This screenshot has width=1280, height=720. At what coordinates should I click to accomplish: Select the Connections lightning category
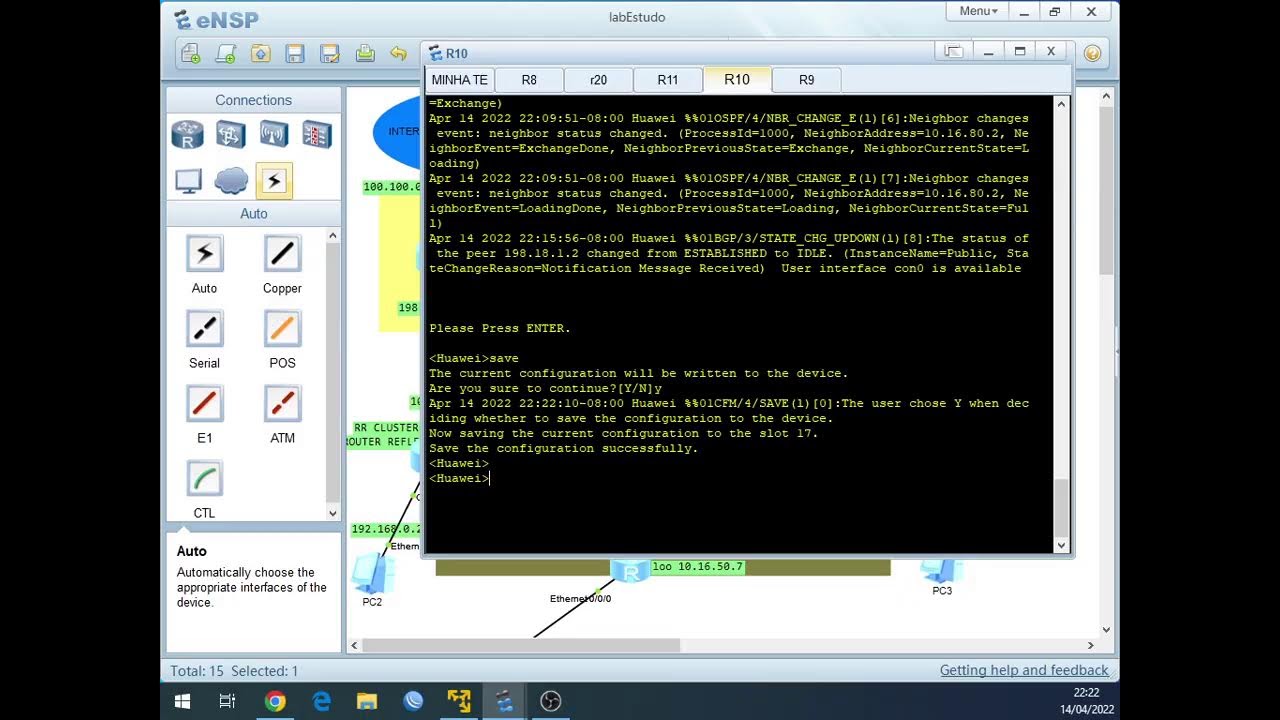tap(274, 180)
